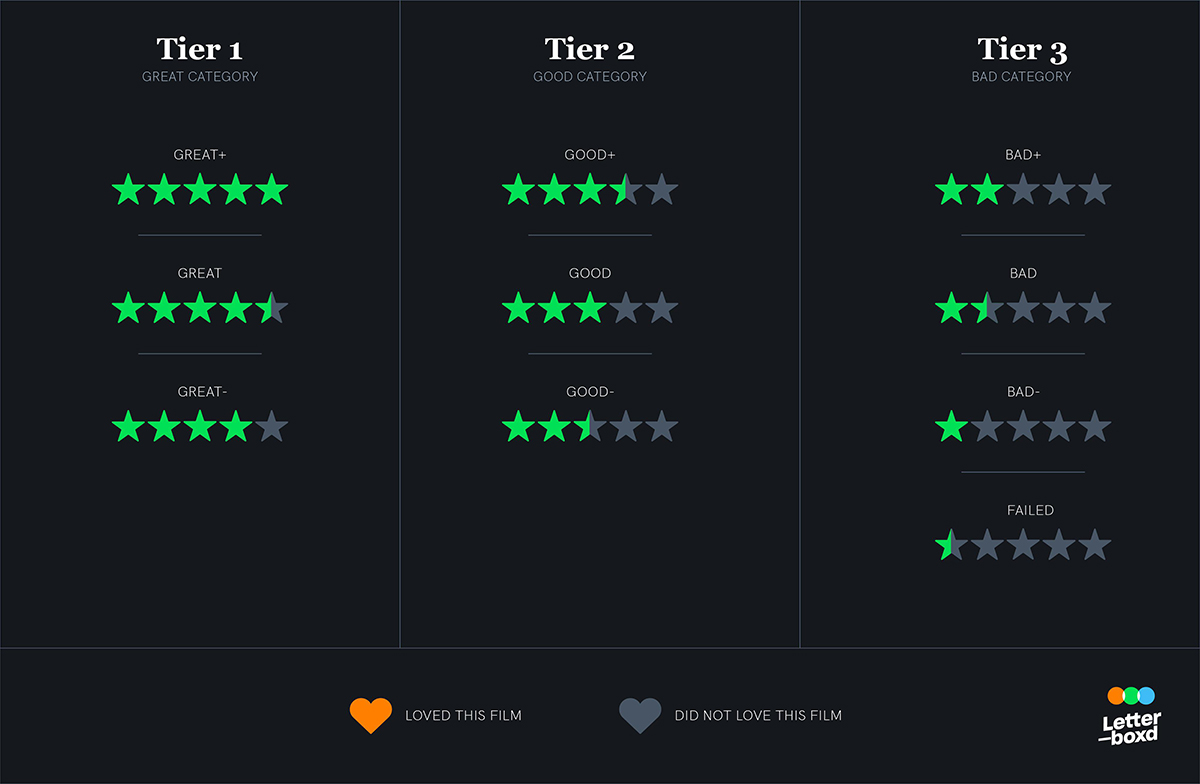1200x784 pixels.
Task: Select the Tier 2 heading
Action: click(x=590, y=49)
